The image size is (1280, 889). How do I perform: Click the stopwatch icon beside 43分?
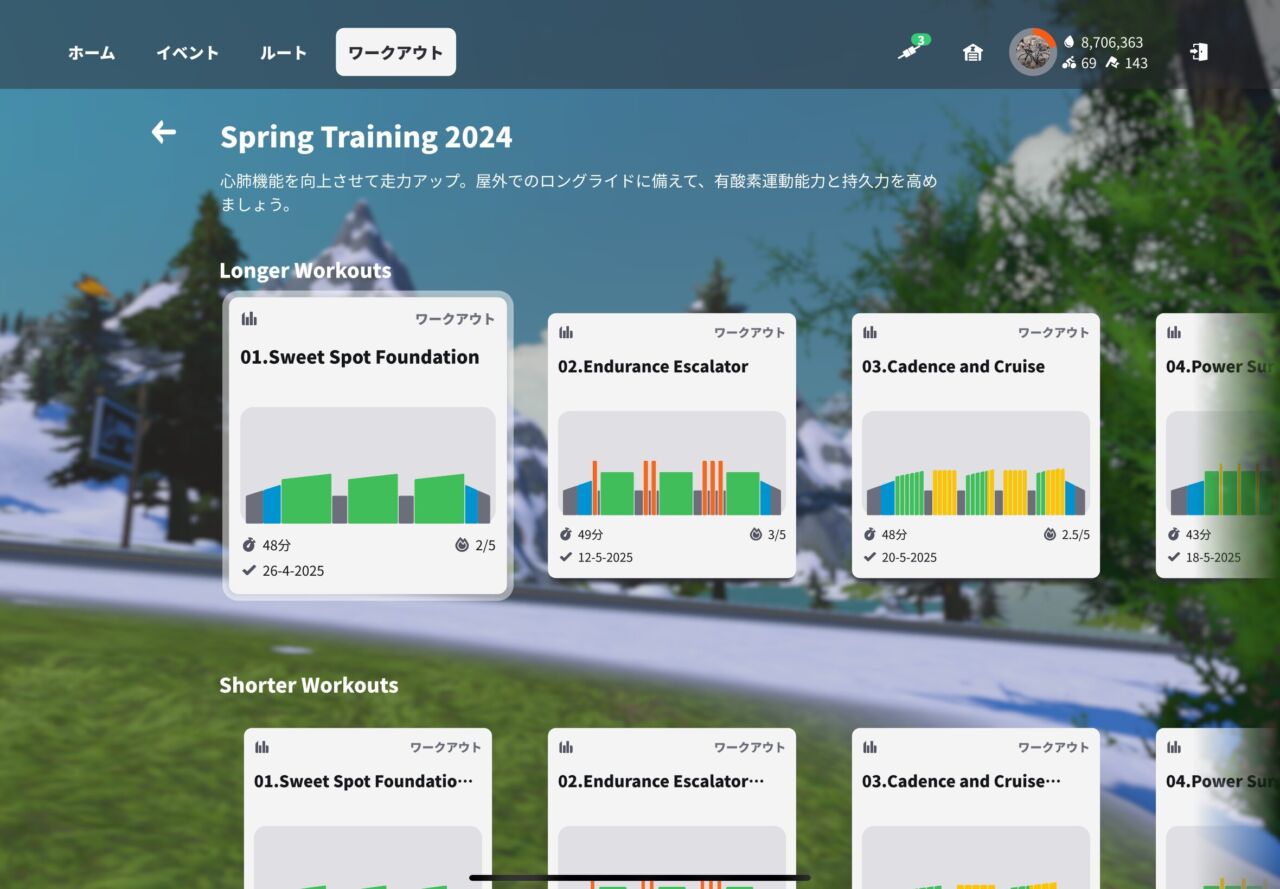[1173, 535]
